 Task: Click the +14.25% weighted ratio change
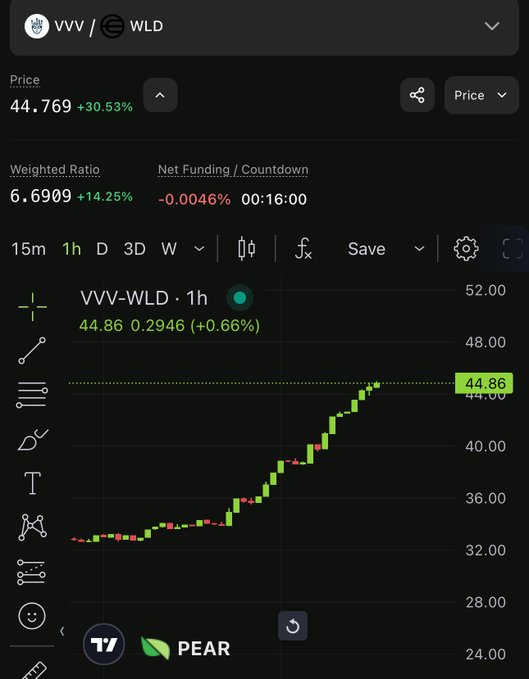(105, 197)
